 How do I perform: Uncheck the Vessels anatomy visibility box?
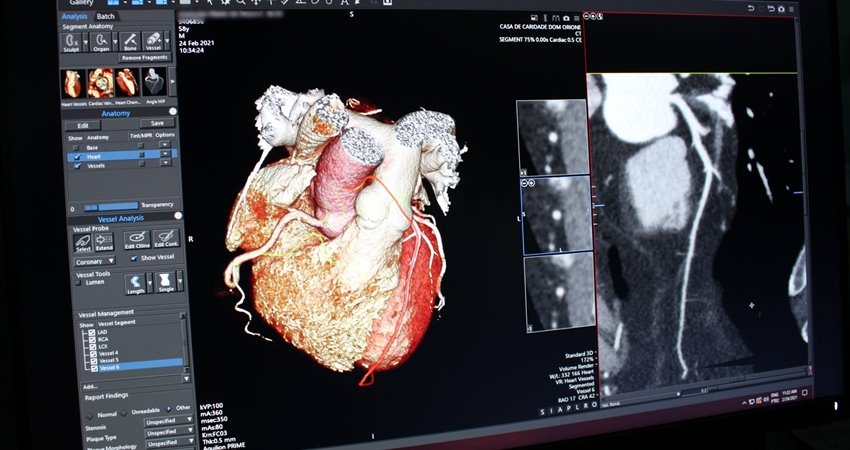(77, 165)
